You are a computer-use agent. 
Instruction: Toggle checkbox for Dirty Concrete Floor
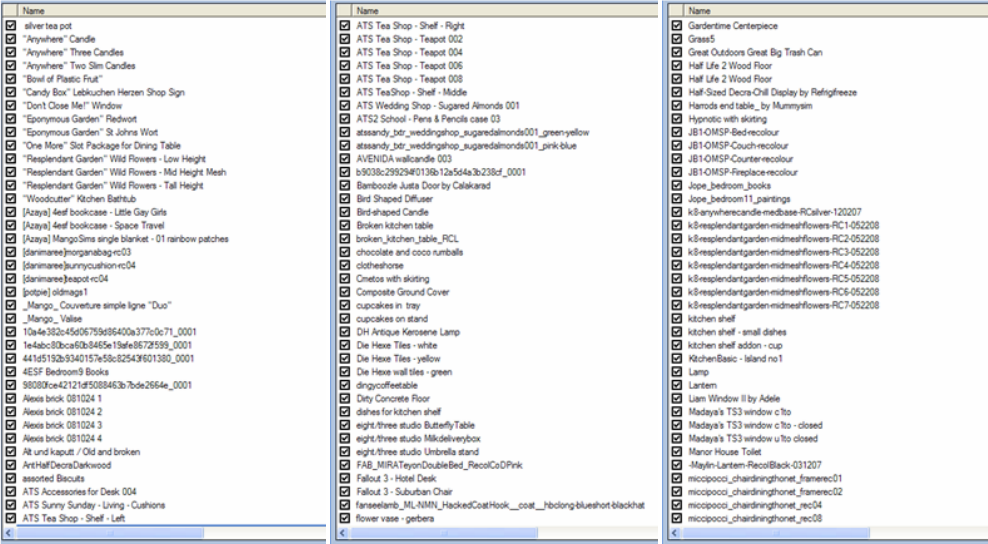coord(345,398)
